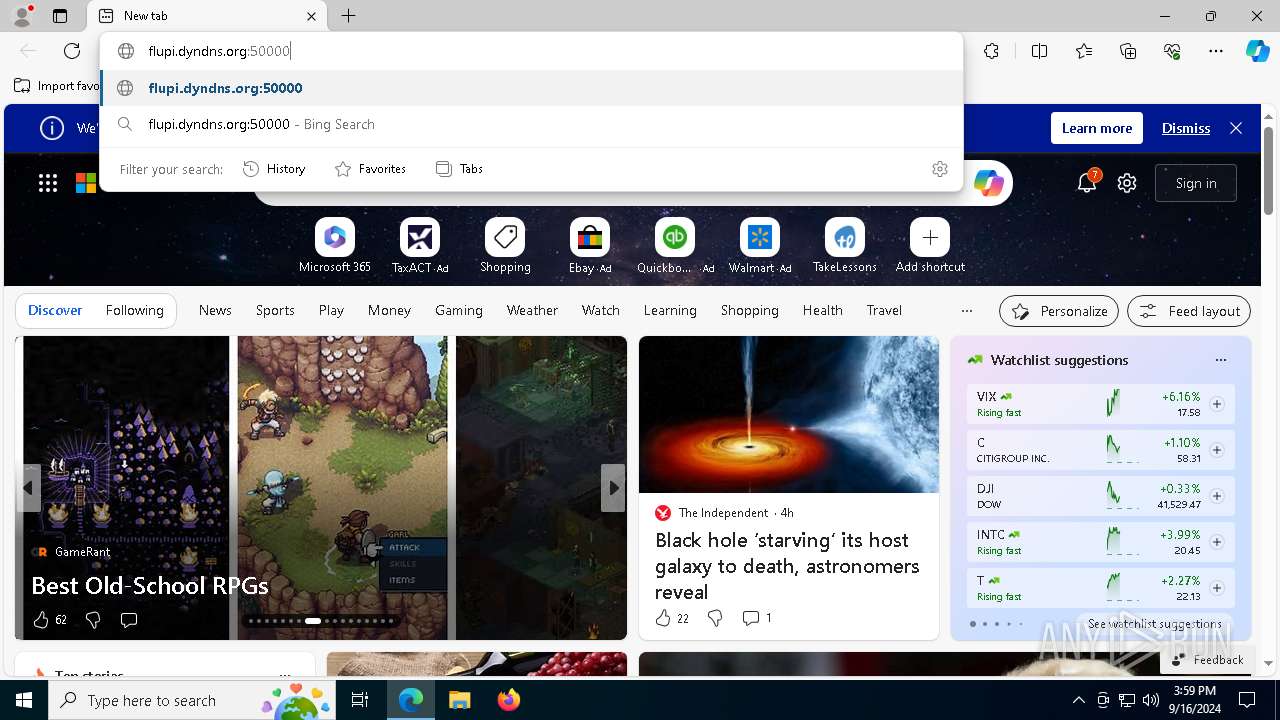
Task: Open the Money category tab
Action: 389,310
